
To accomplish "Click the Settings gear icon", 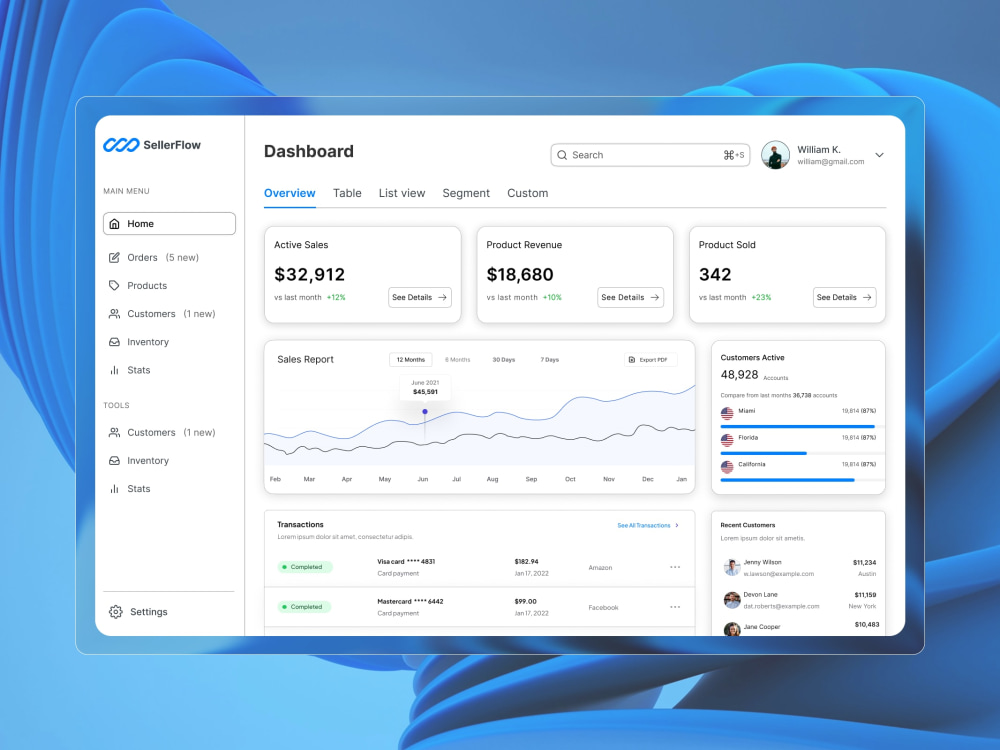I will 115,612.
